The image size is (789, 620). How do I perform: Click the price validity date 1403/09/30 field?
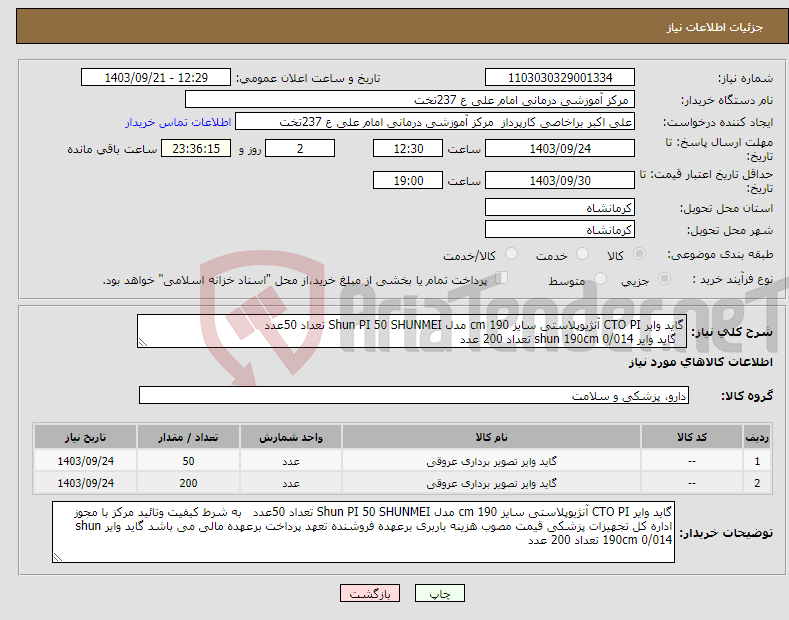(x=560, y=180)
